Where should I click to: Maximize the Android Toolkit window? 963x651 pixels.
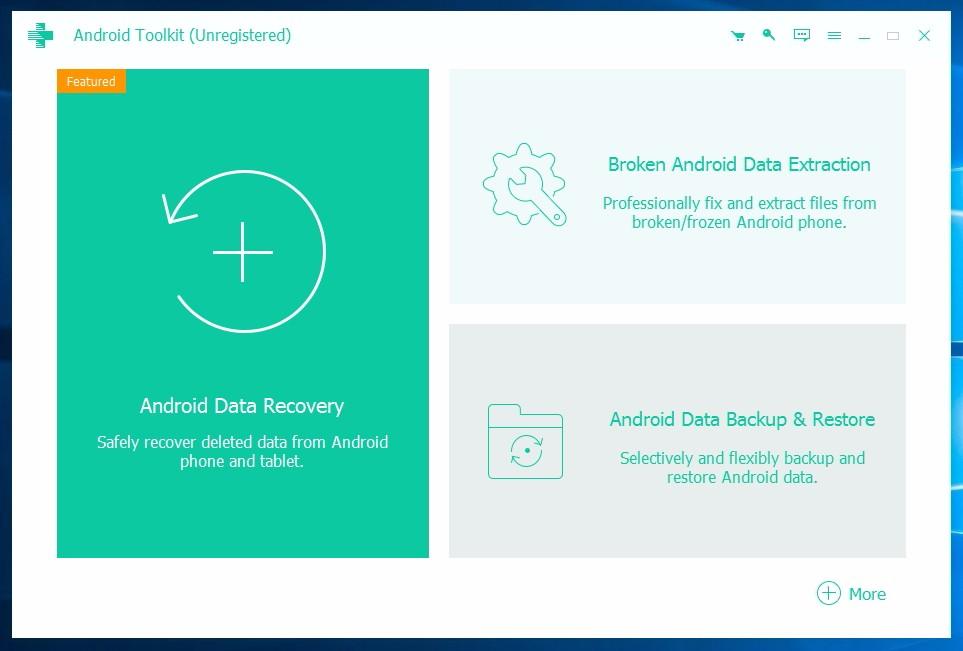point(893,36)
